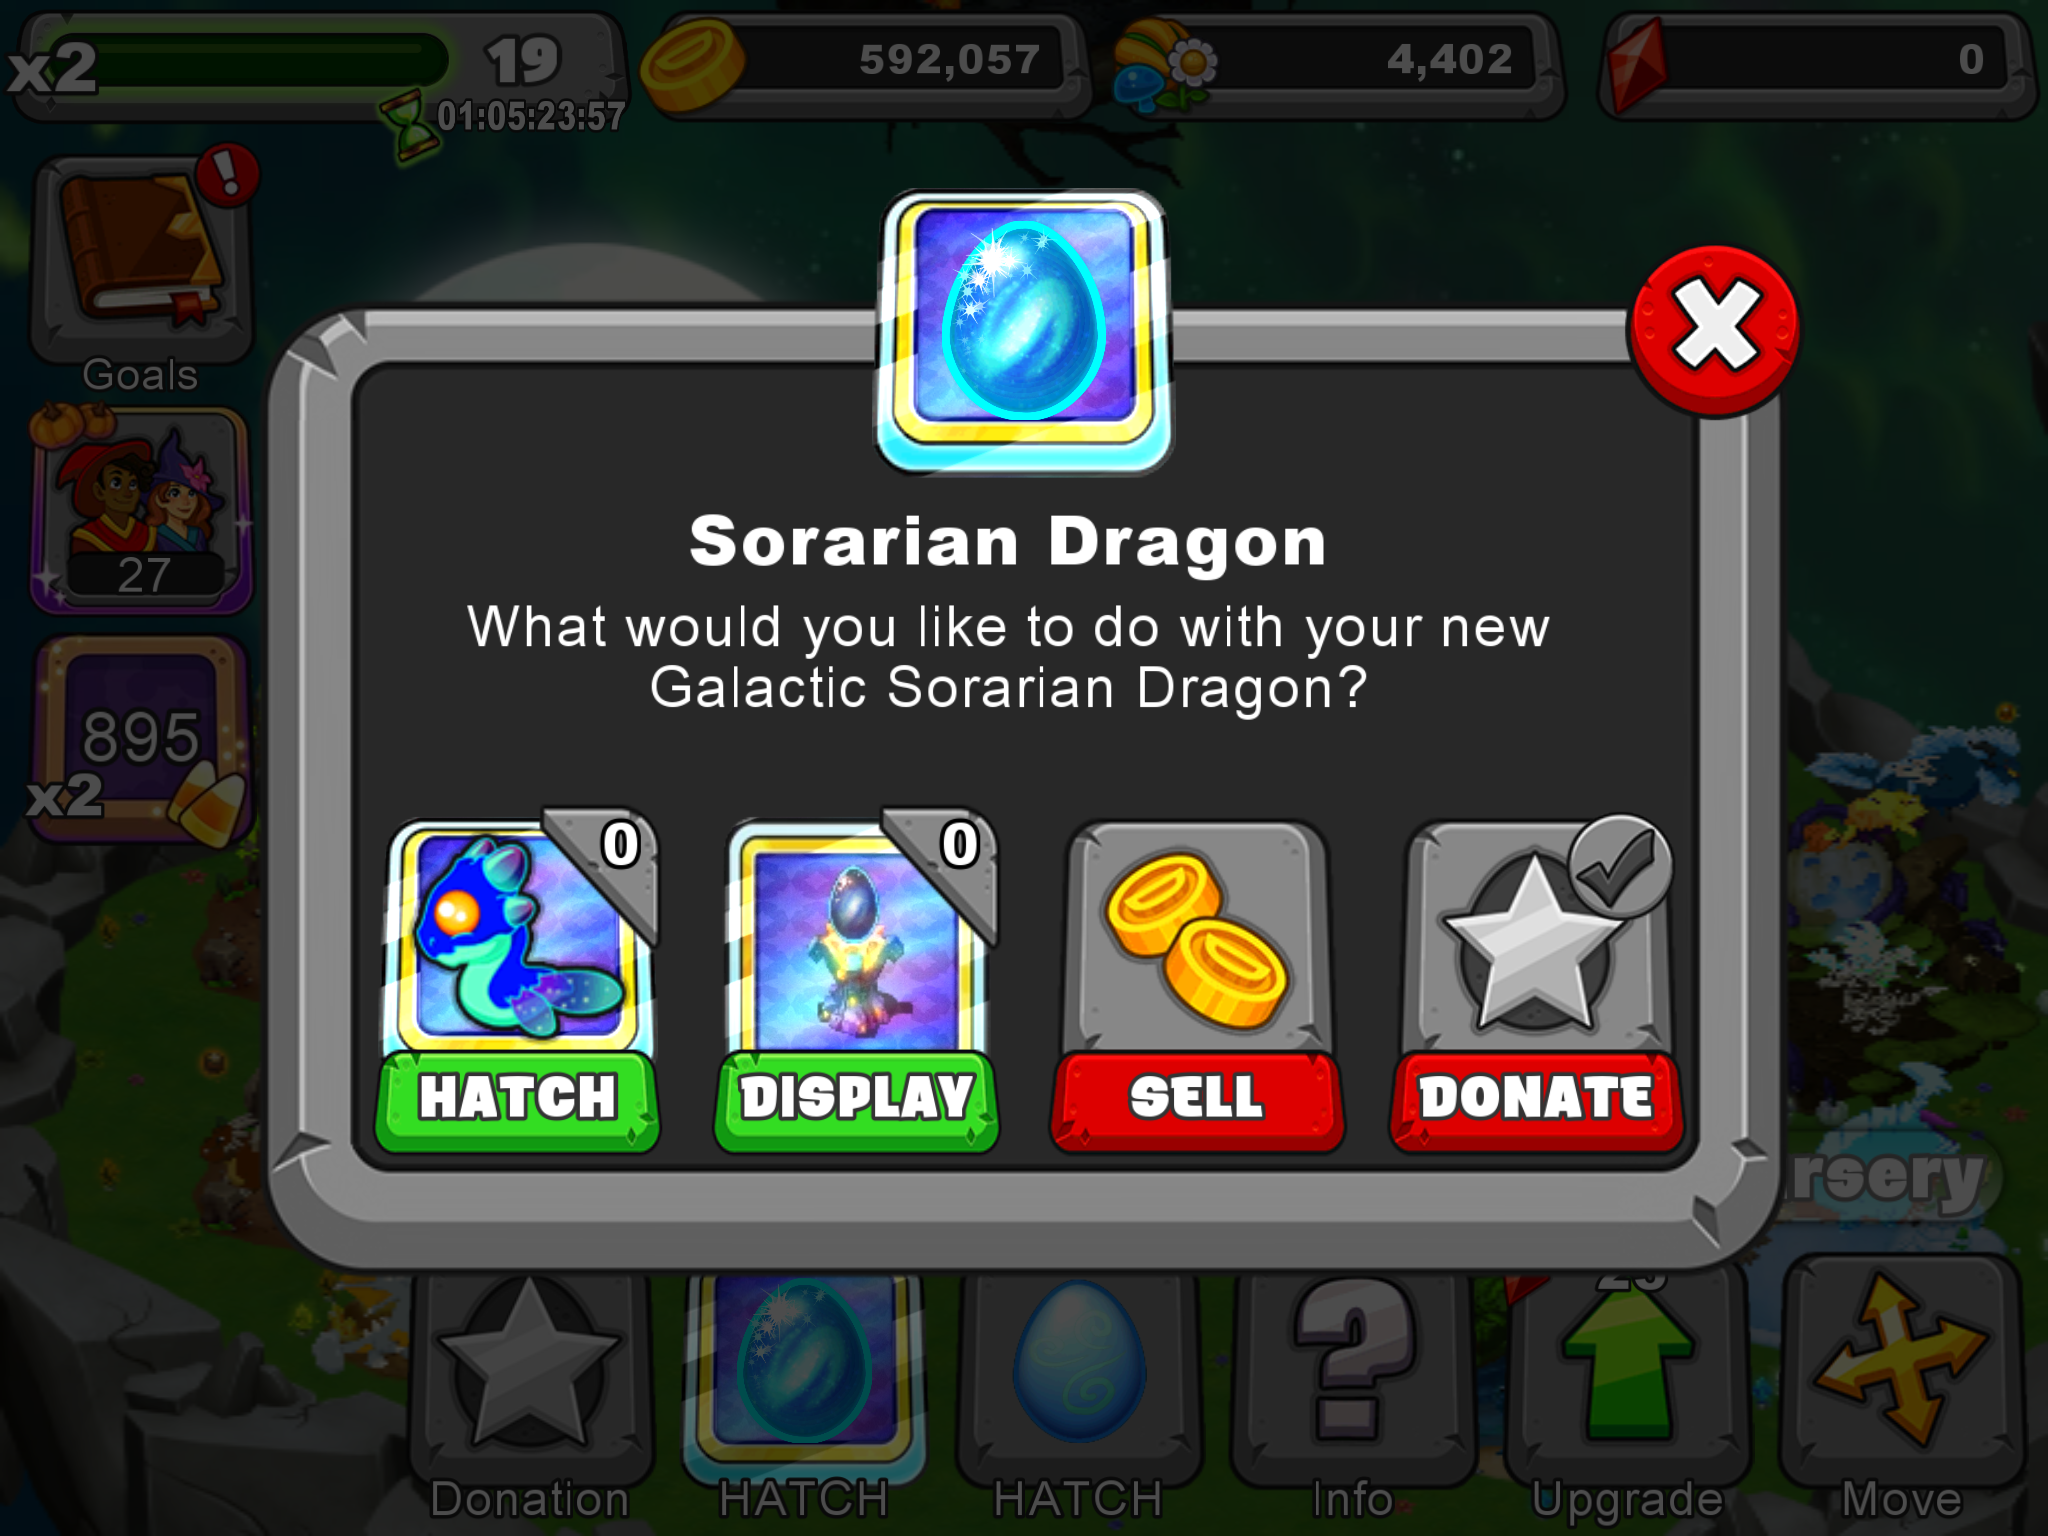The image size is (2048, 1536).
Task: Click the red SELL button
Action: point(1197,1099)
